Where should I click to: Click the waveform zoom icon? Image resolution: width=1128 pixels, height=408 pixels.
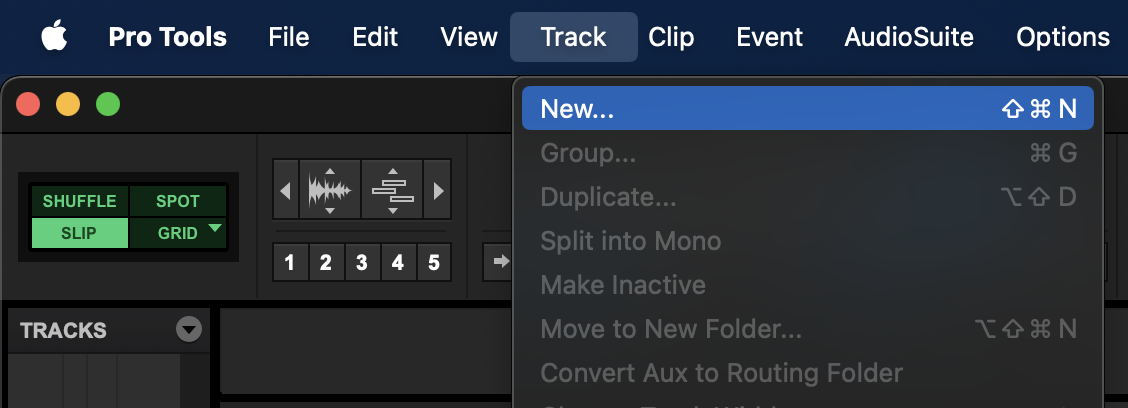[x=329, y=189]
